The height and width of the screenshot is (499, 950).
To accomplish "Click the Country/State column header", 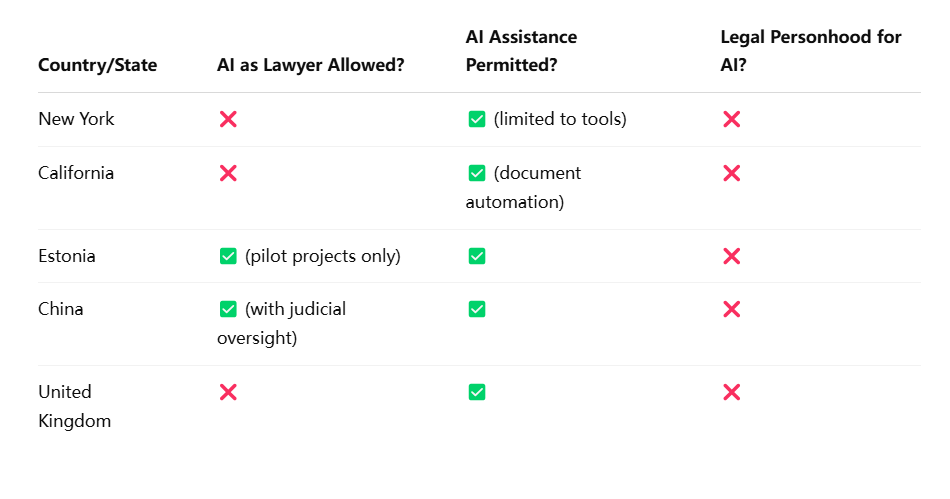I will click(x=98, y=65).
